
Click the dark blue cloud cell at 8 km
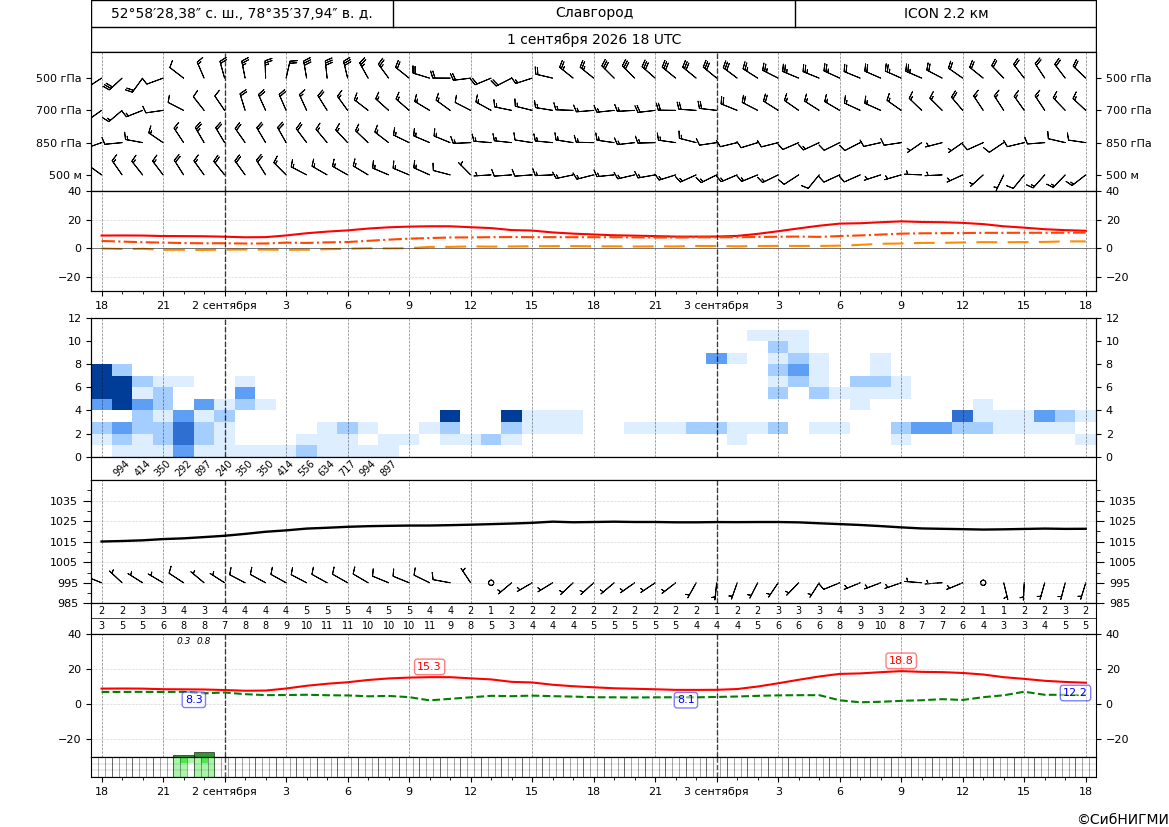[x=101, y=370]
